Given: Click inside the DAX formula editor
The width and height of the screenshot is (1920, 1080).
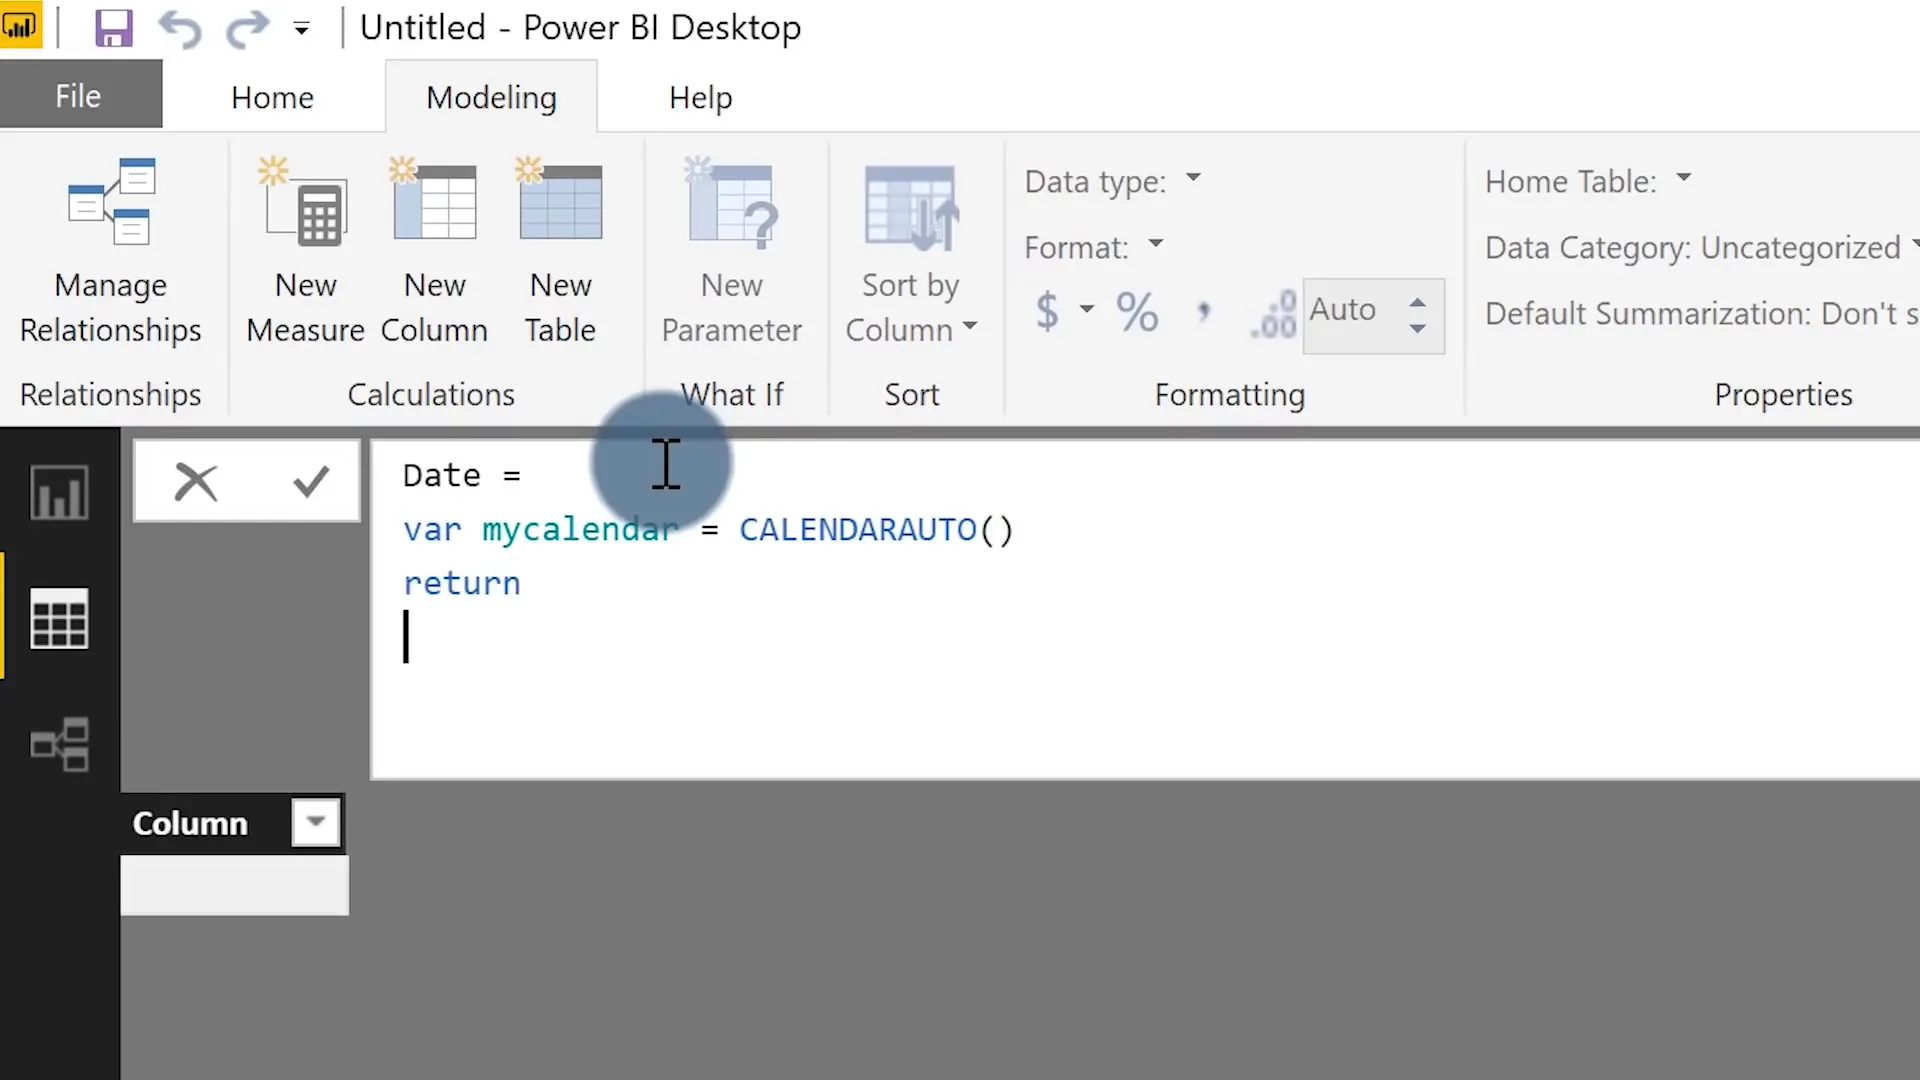Looking at the screenshot, I should tap(1145, 609).
